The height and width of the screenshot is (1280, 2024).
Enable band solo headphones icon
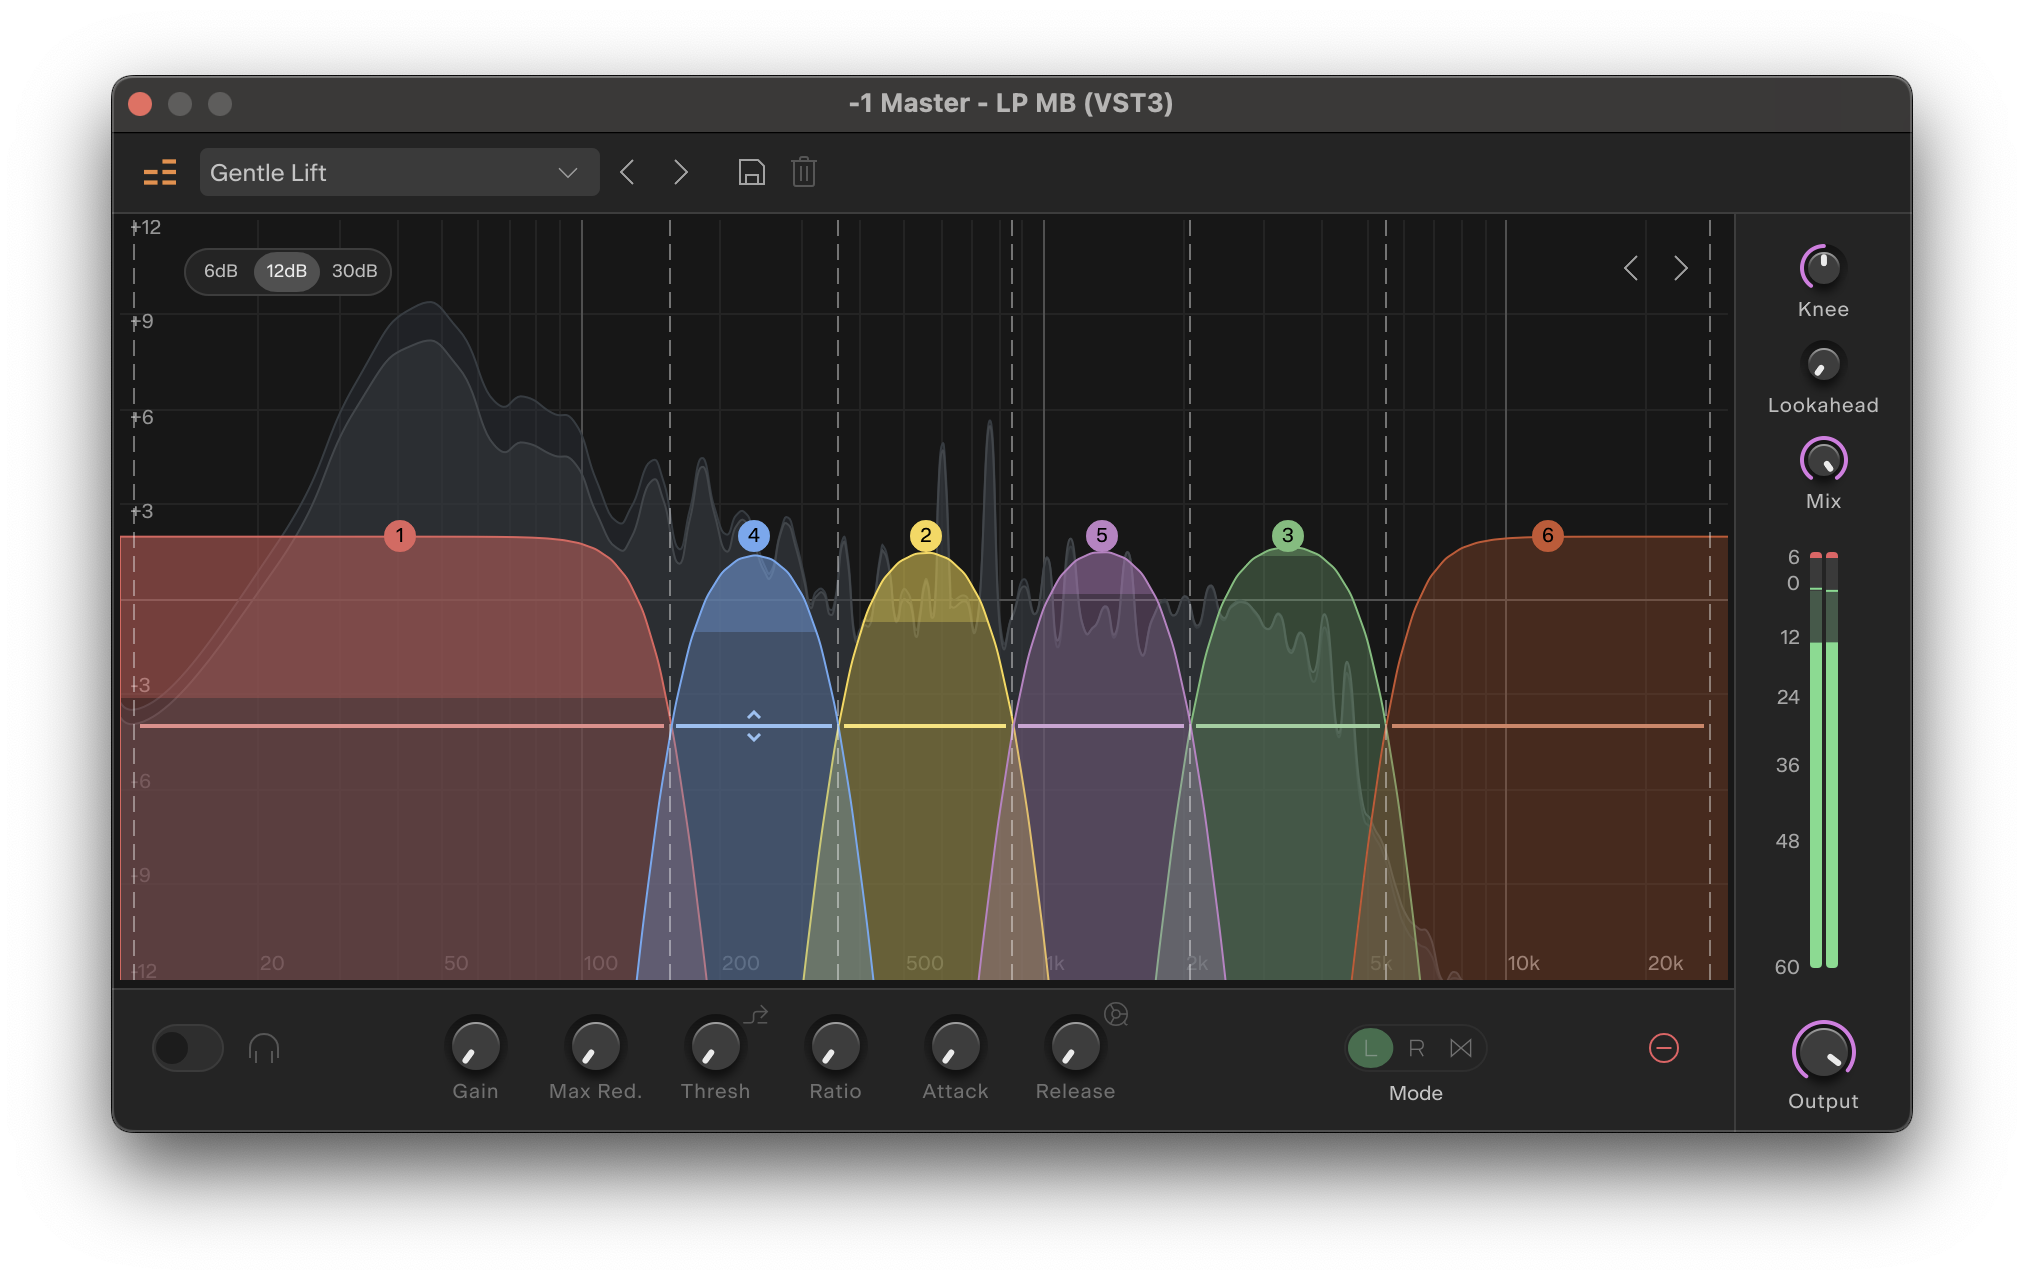click(x=264, y=1048)
